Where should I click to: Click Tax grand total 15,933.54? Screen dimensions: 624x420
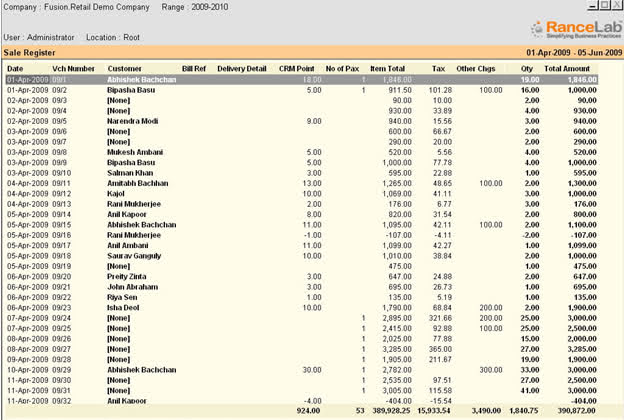434,410
